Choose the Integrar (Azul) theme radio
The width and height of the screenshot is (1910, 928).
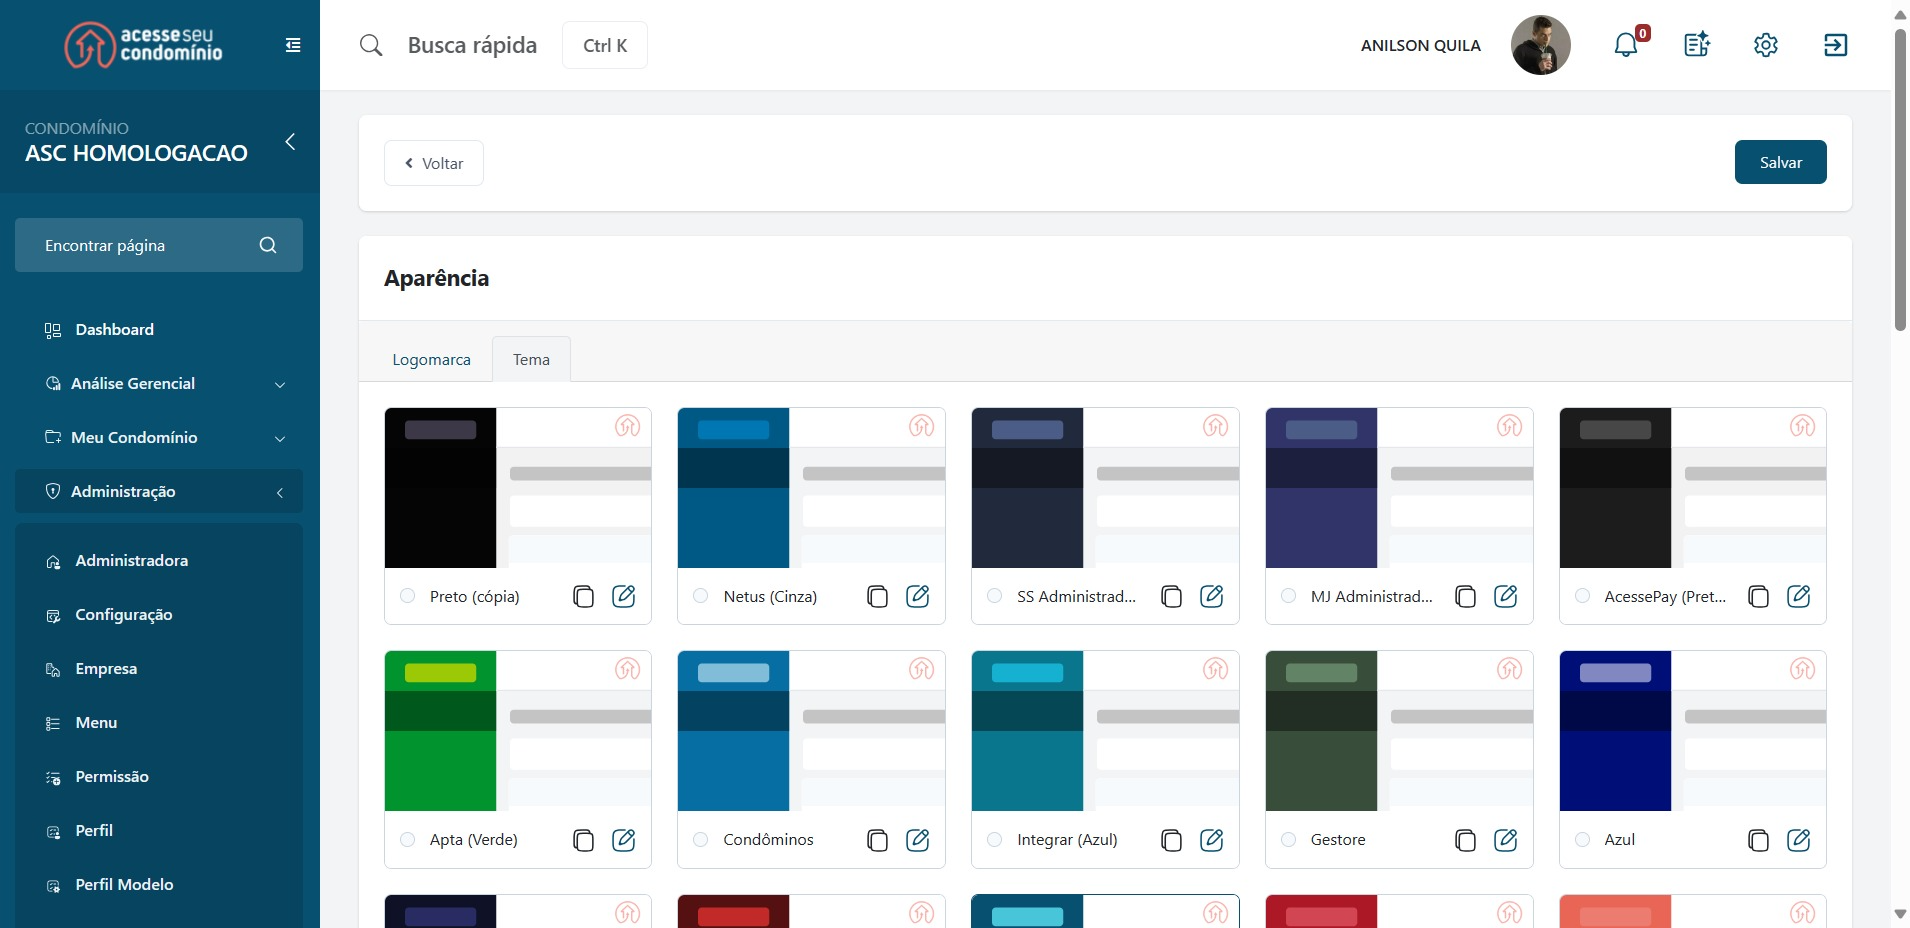coord(994,839)
